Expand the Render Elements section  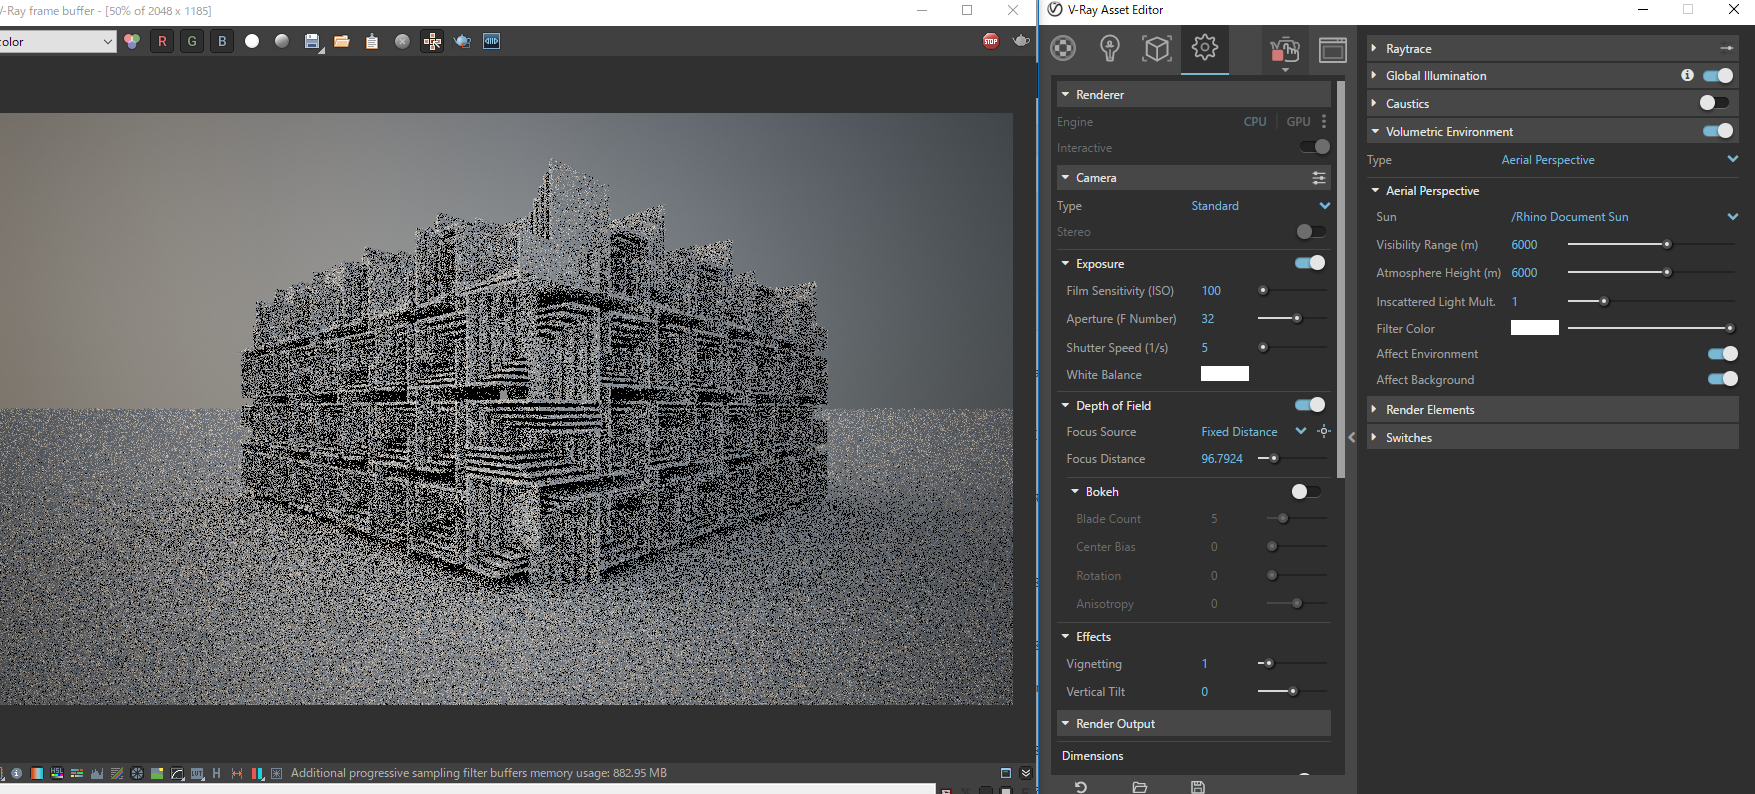point(1429,410)
